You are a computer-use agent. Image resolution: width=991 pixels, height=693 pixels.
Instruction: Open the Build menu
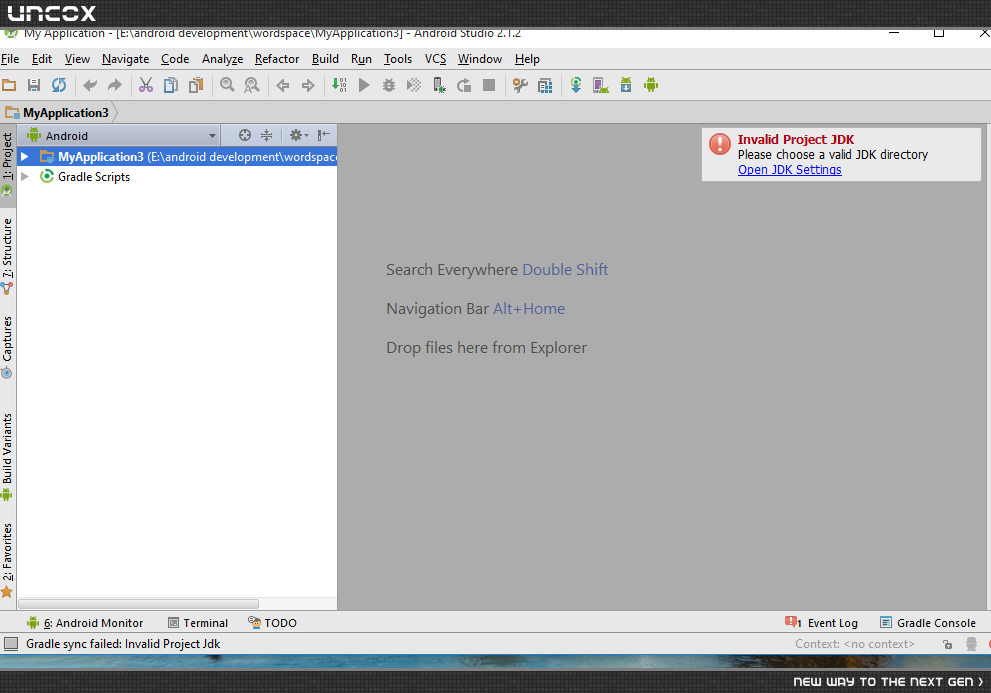(325, 59)
